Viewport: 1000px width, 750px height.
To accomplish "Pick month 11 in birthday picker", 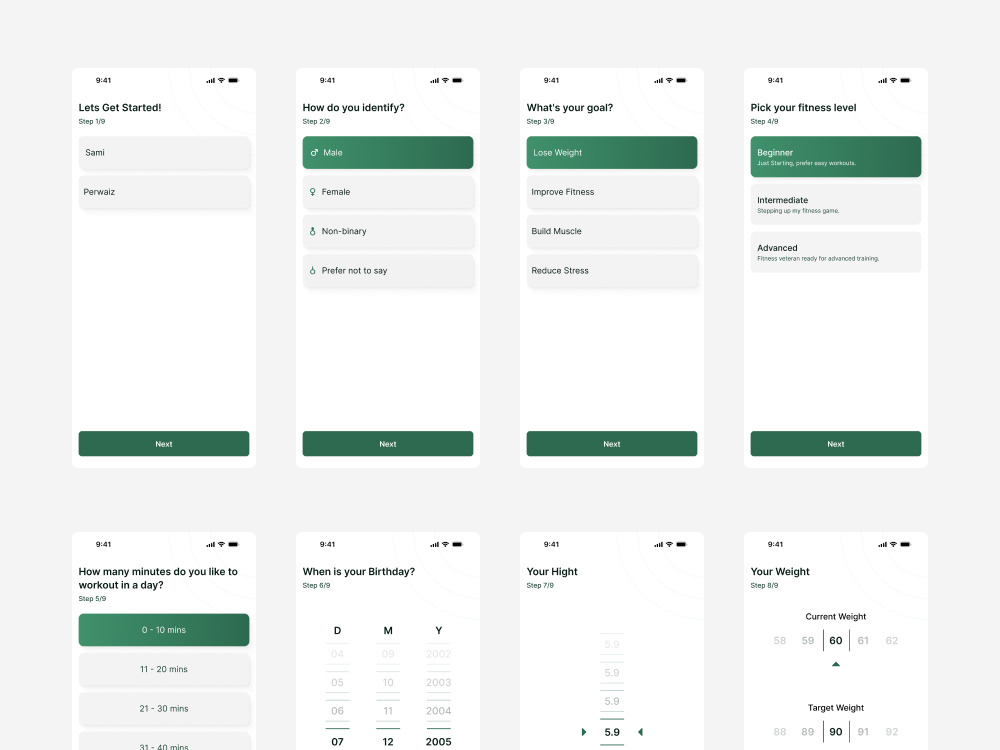I will 388,710.
